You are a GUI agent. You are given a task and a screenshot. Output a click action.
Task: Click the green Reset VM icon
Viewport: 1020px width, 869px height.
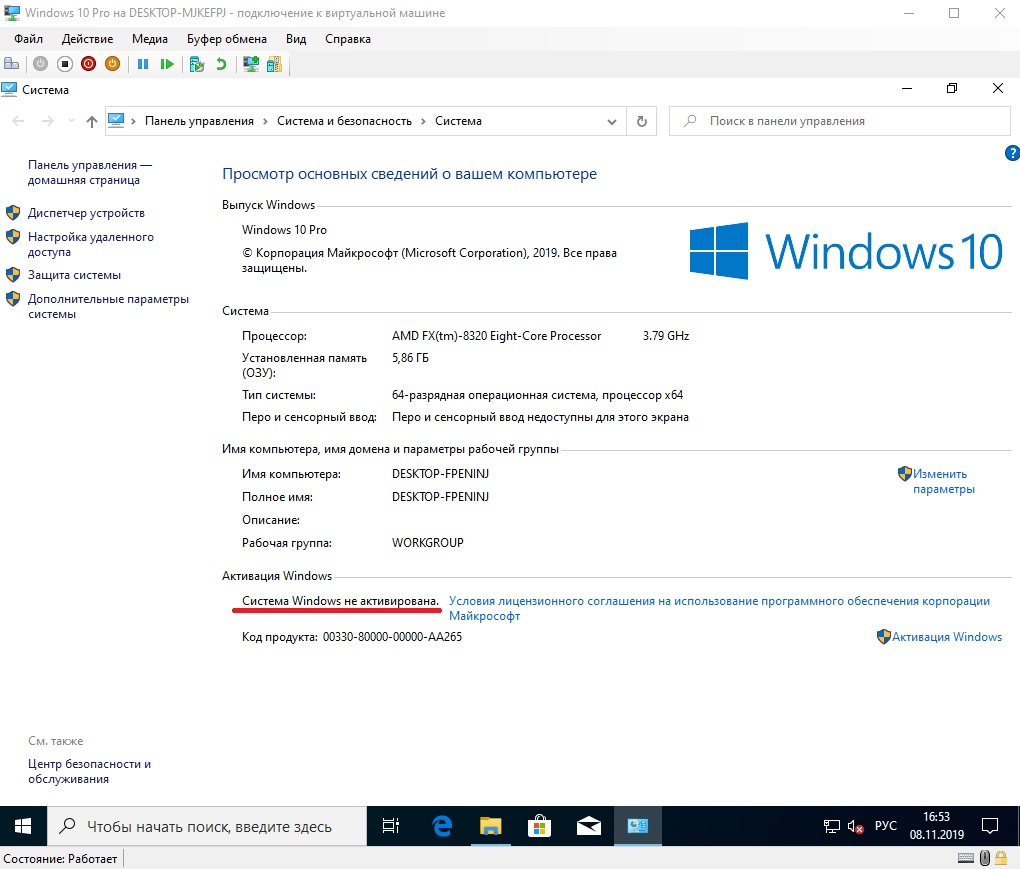click(x=167, y=64)
